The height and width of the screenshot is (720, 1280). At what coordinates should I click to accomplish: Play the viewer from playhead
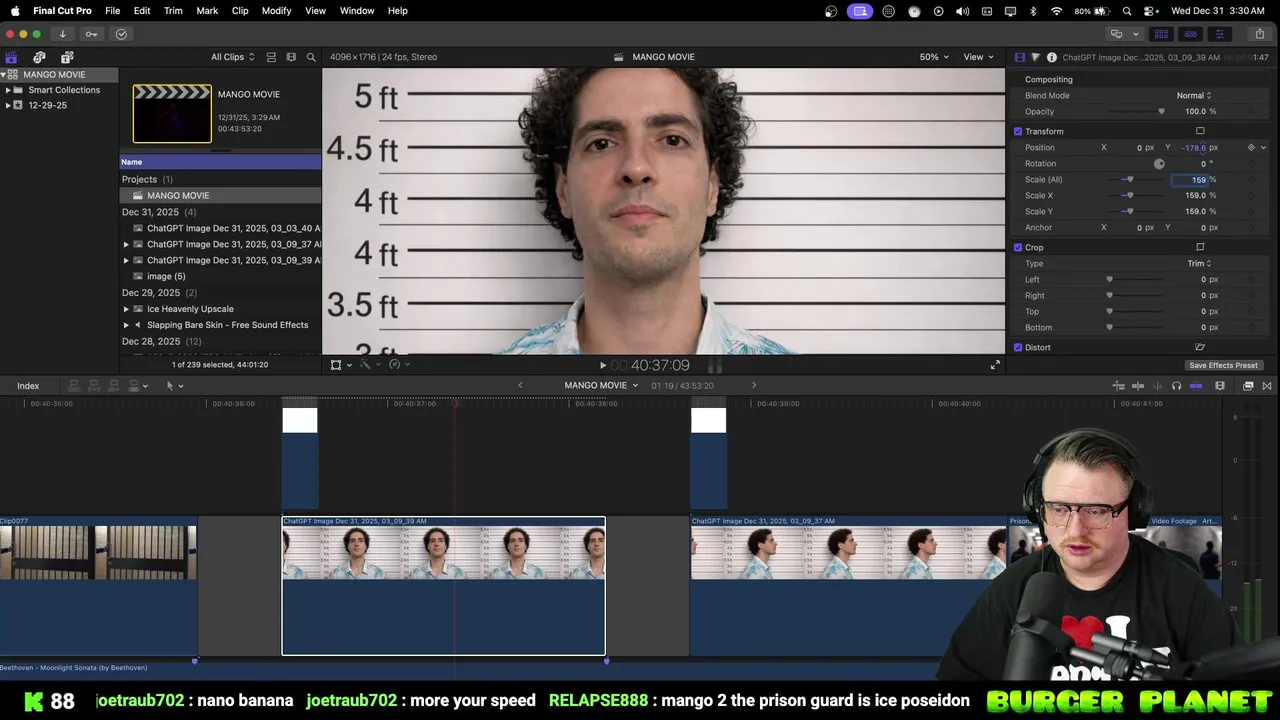pos(602,365)
